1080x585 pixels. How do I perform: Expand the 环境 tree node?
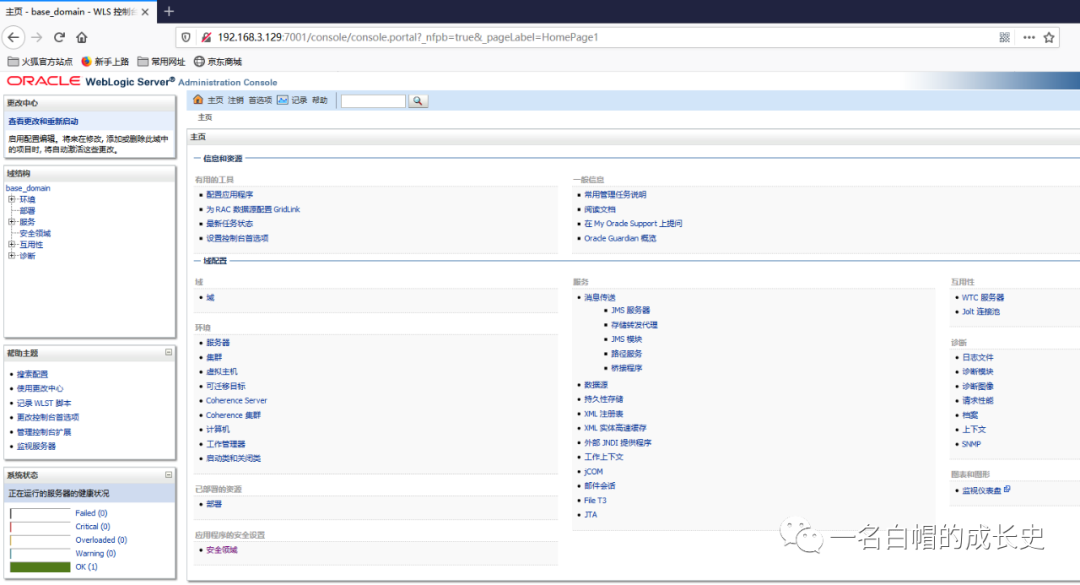pyautogui.click(x=11, y=199)
